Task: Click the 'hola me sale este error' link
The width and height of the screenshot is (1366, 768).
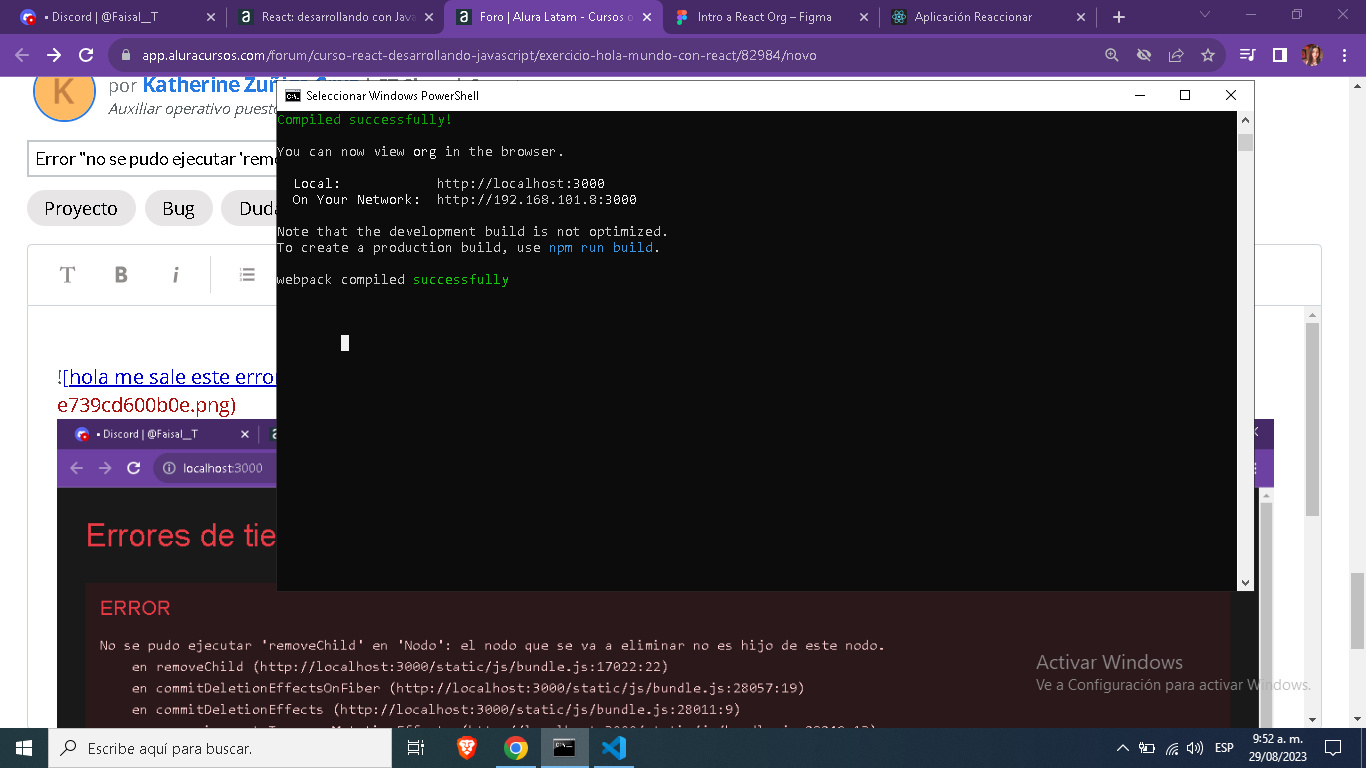Action: point(172,377)
